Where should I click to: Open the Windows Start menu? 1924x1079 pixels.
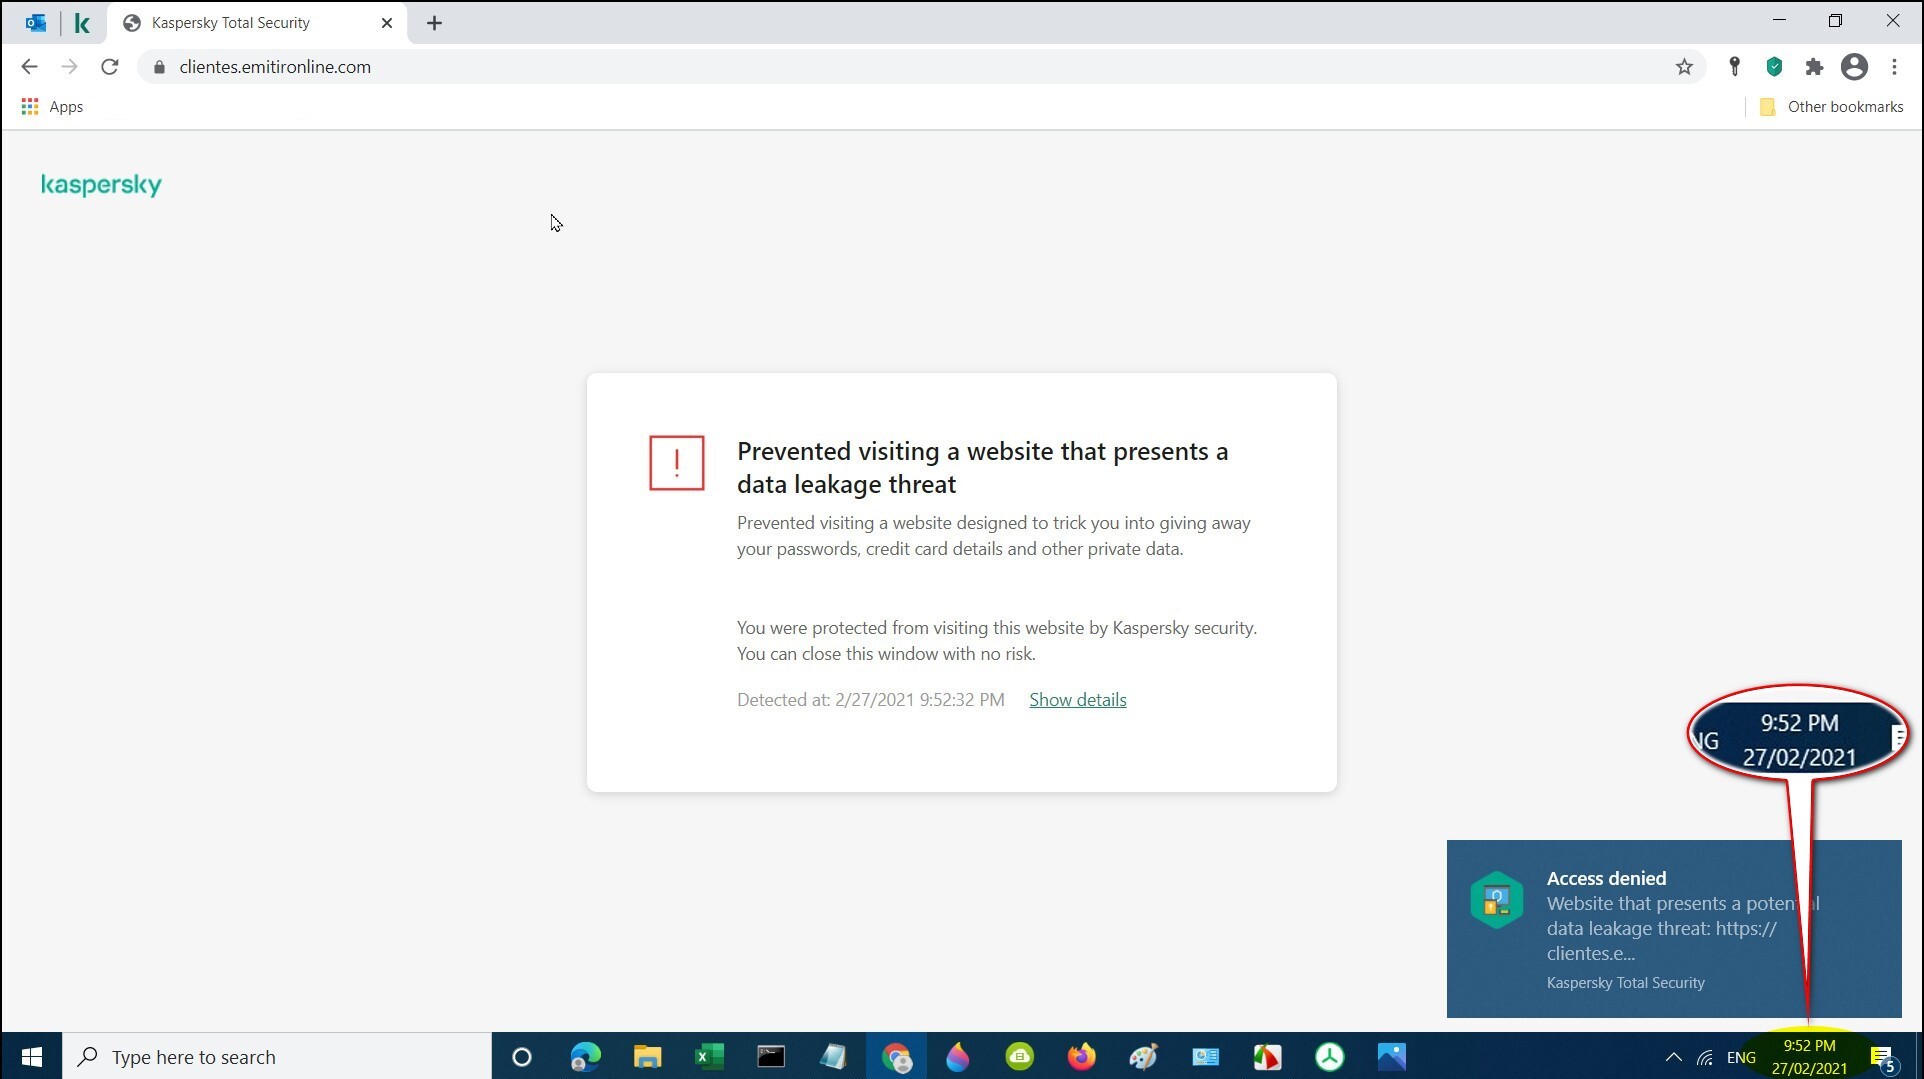pyautogui.click(x=31, y=1057)
